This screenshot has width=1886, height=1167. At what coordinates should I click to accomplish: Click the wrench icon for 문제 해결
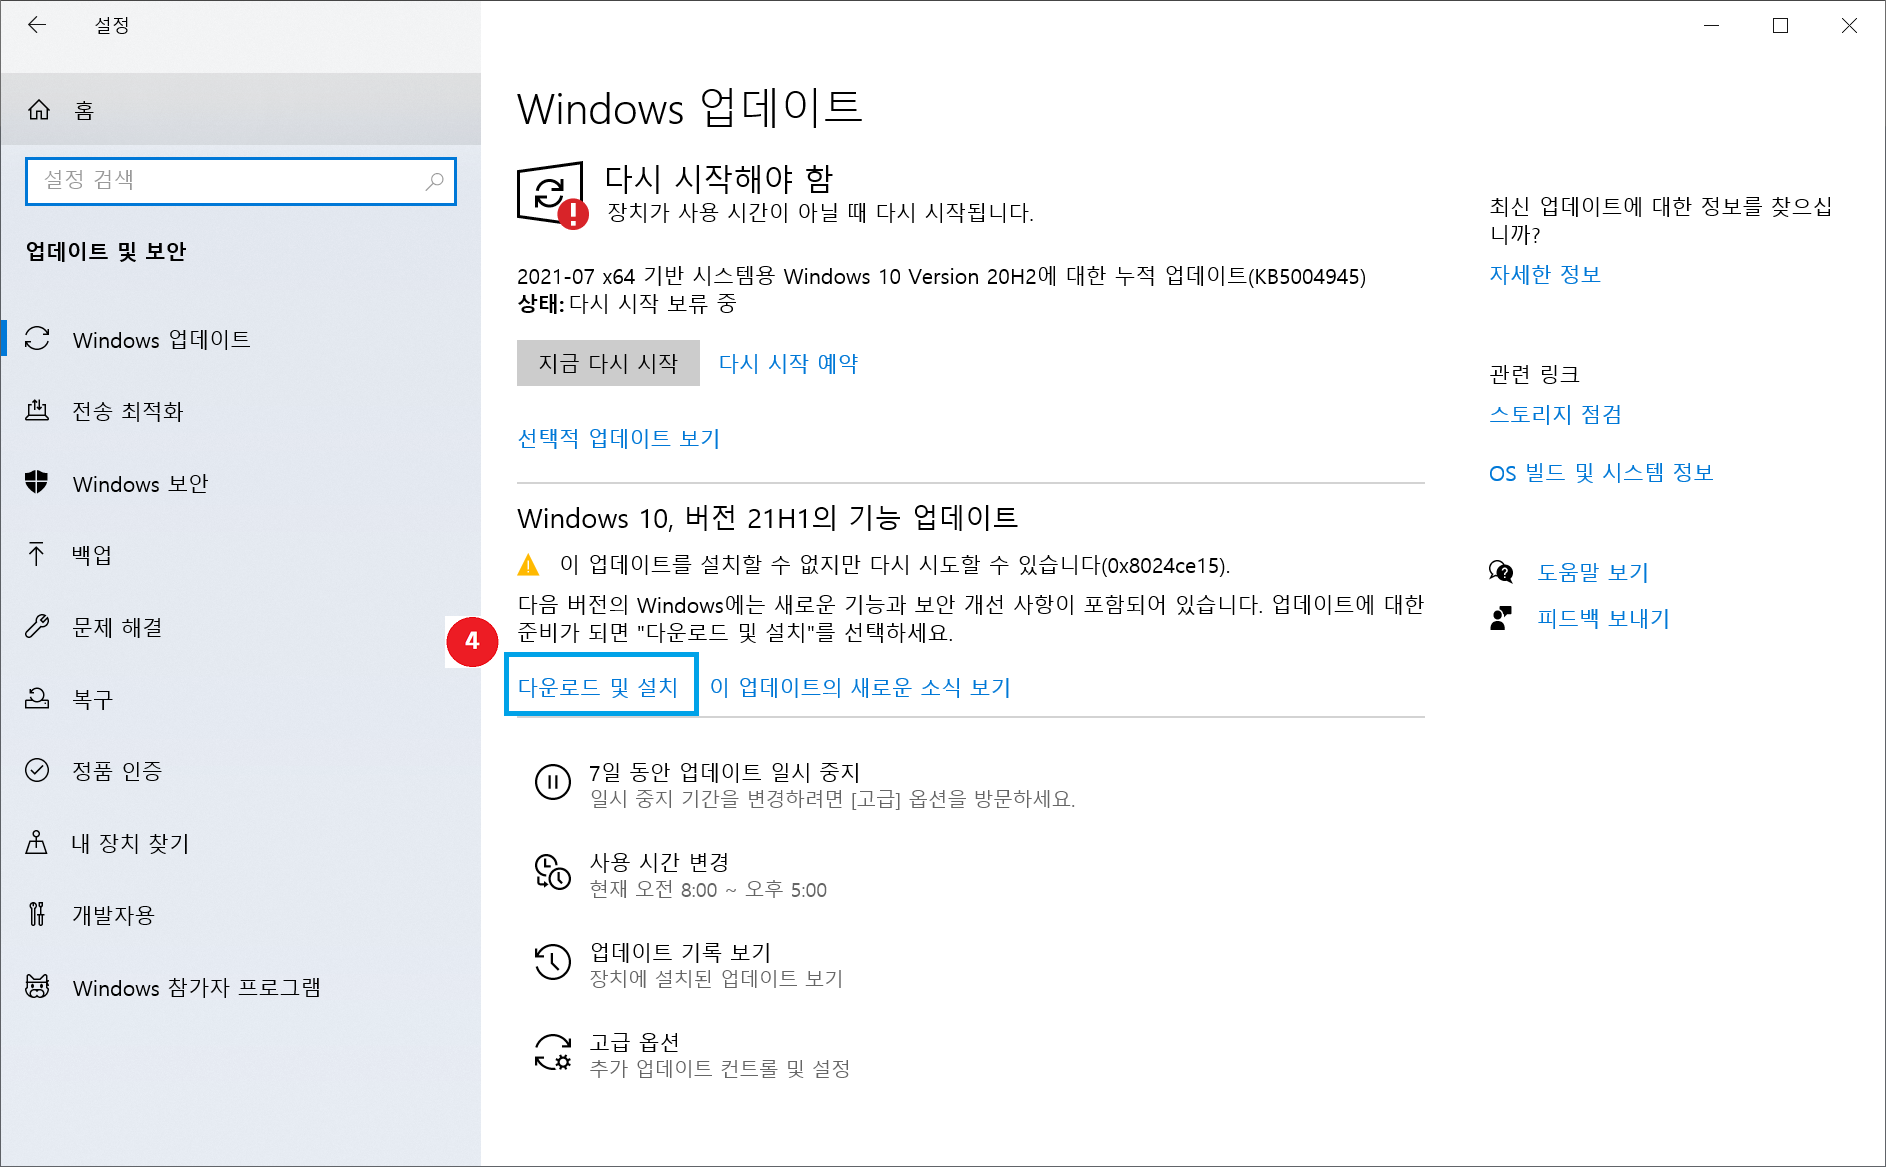click(x=37, y=627)
